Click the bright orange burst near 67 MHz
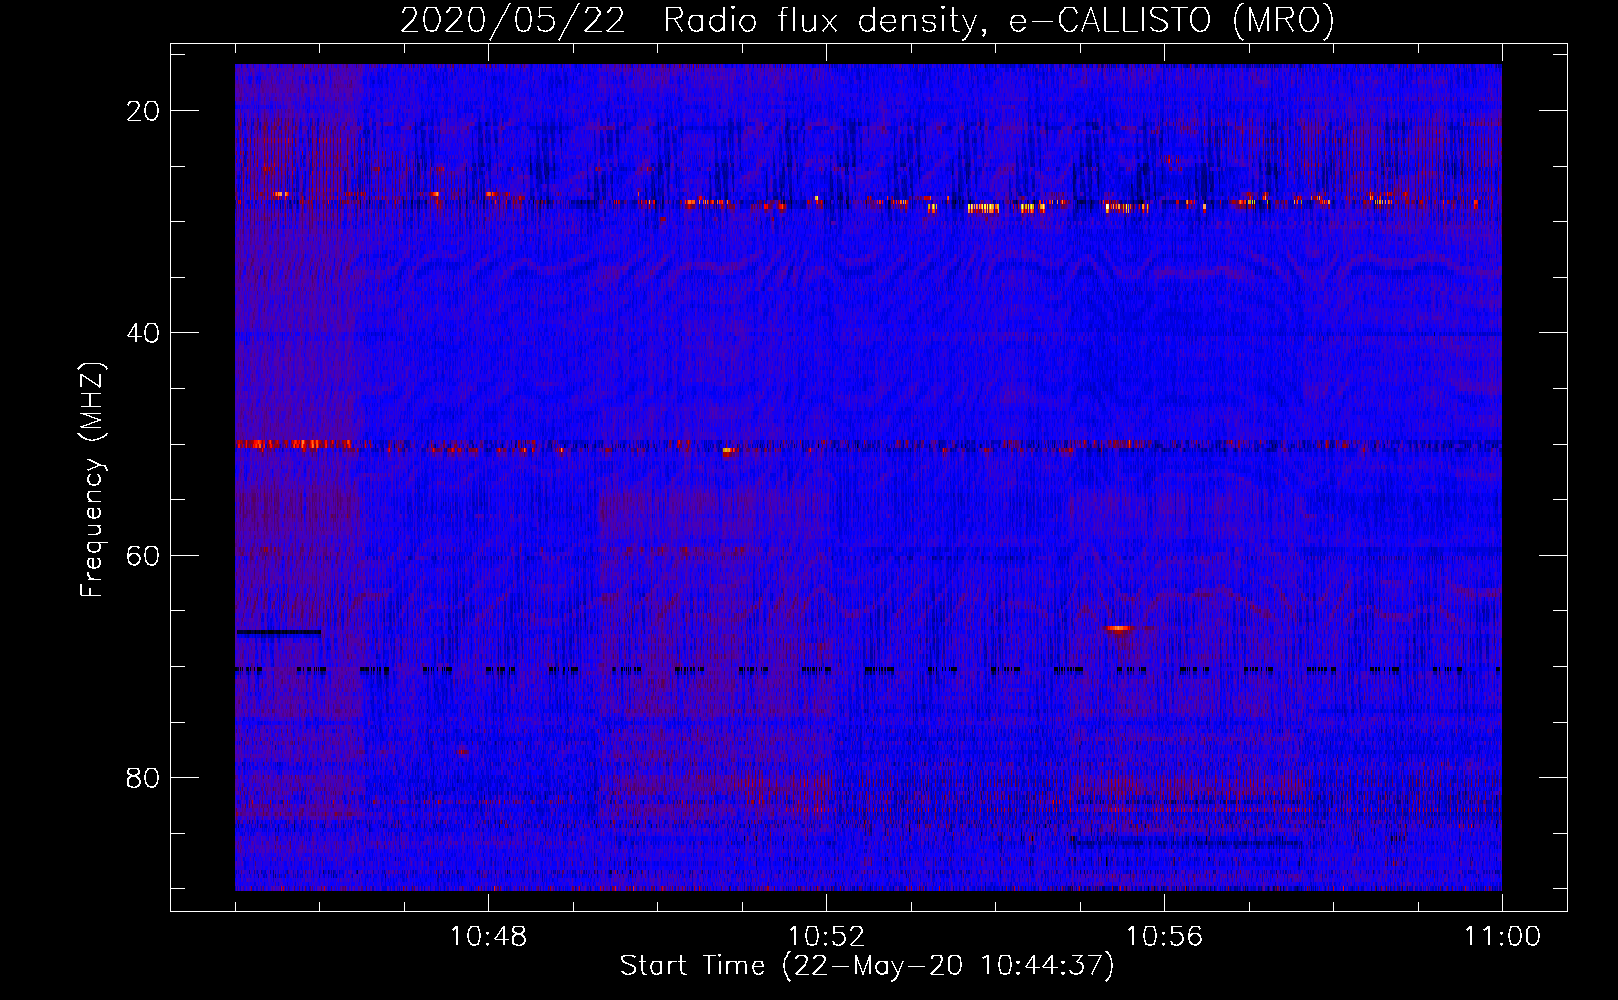This screenshot has width=1618, height=1000. point(1118,628)
